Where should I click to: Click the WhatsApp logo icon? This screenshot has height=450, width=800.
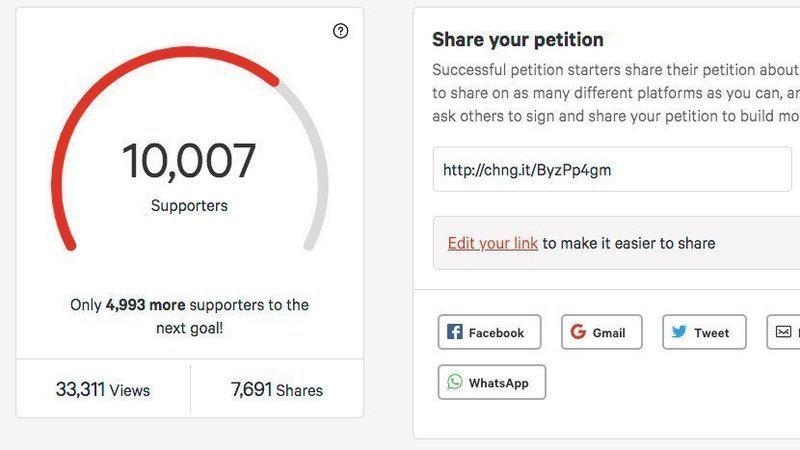(x=455, y=382)
